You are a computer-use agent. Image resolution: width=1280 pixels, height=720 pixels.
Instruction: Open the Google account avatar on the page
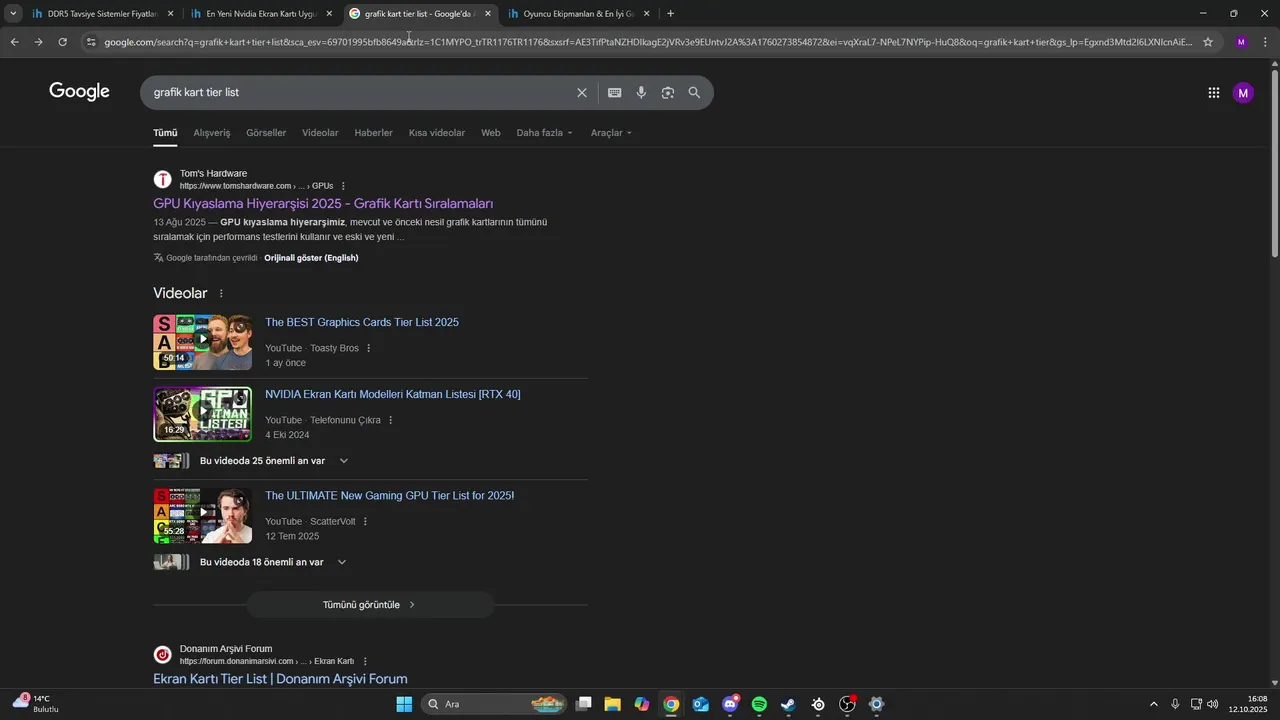pos(1243,93)
